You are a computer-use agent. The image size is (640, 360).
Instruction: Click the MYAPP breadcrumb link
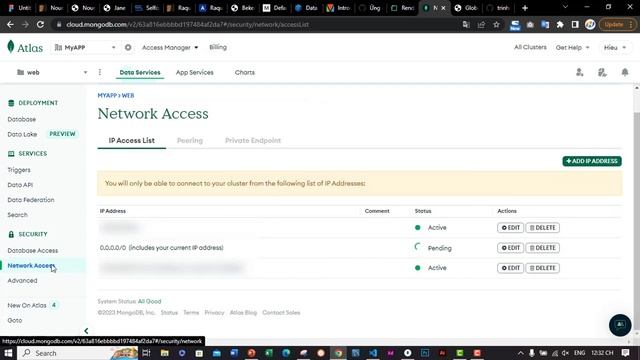107,96
